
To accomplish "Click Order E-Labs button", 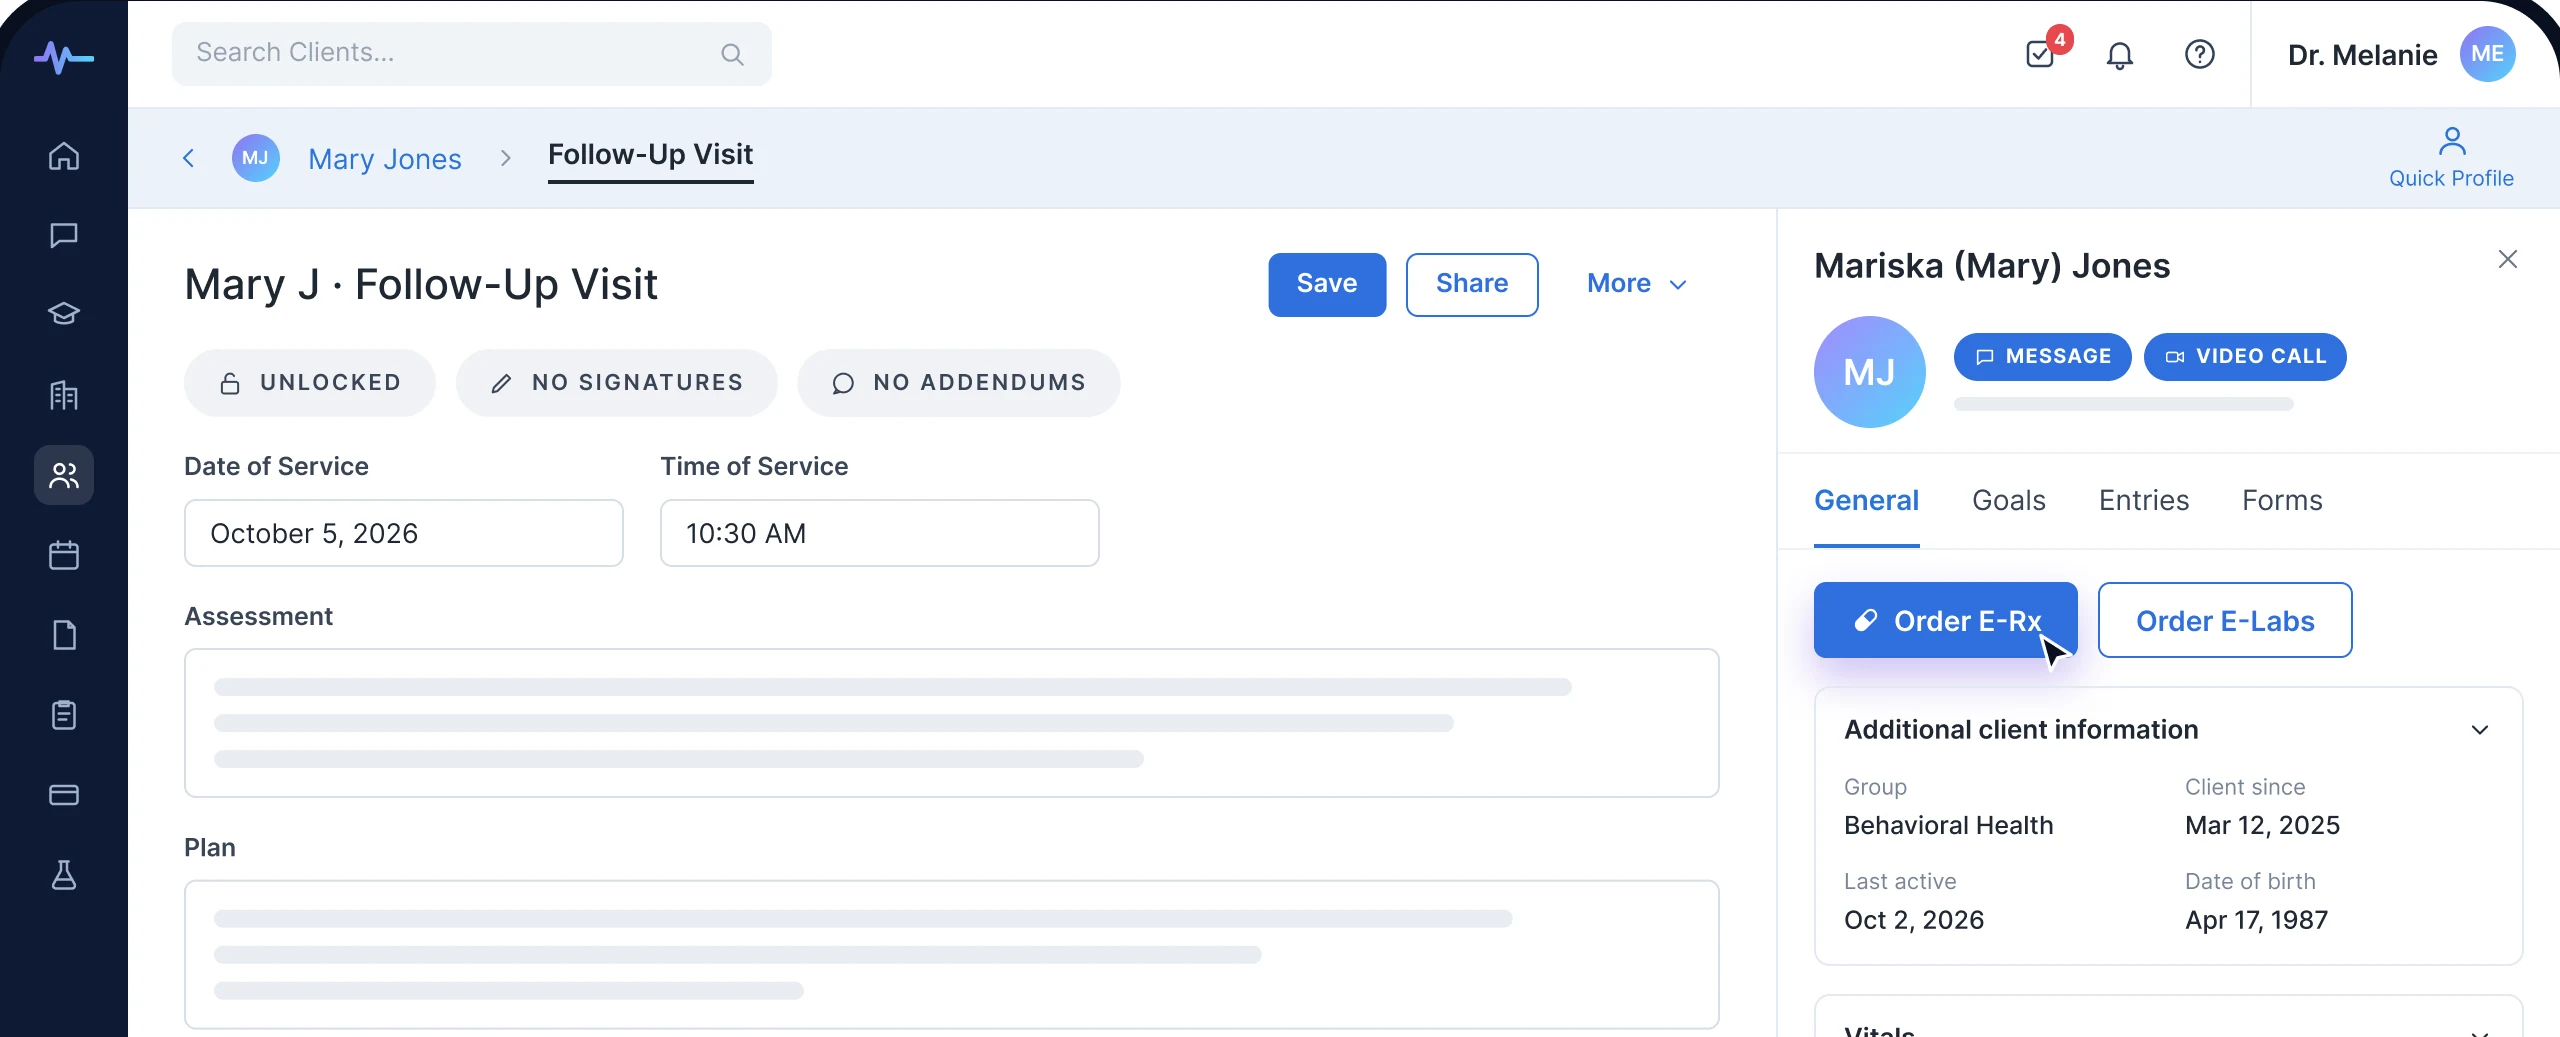I will pos(2225,620).
